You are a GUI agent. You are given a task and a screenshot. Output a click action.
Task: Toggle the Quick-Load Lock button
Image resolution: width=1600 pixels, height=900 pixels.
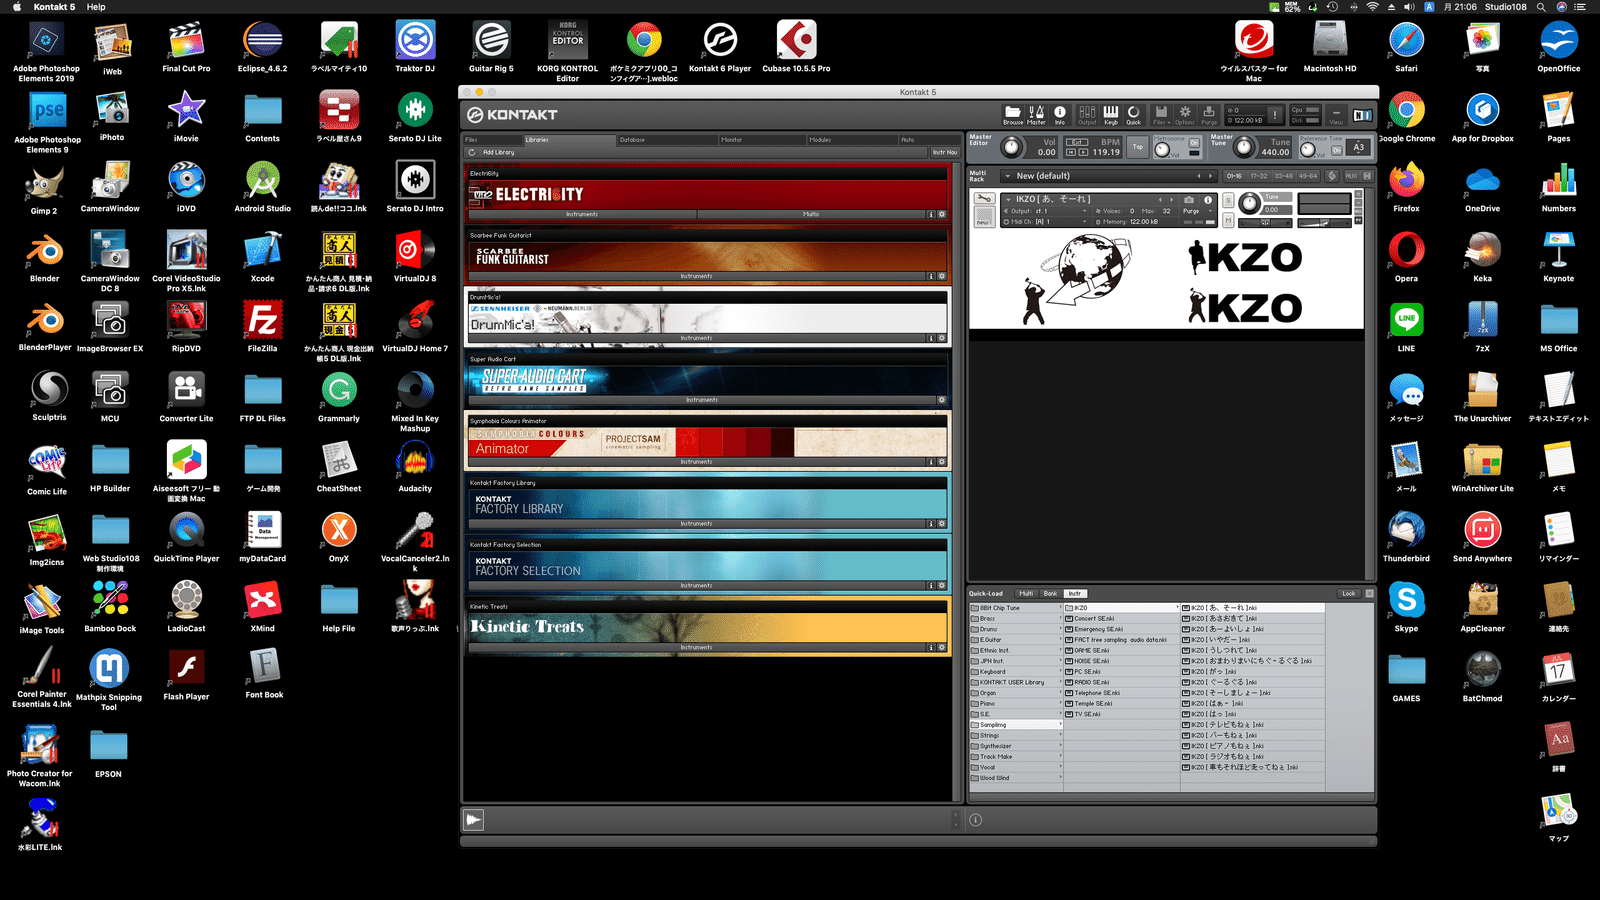click(x=1349, y=593)
